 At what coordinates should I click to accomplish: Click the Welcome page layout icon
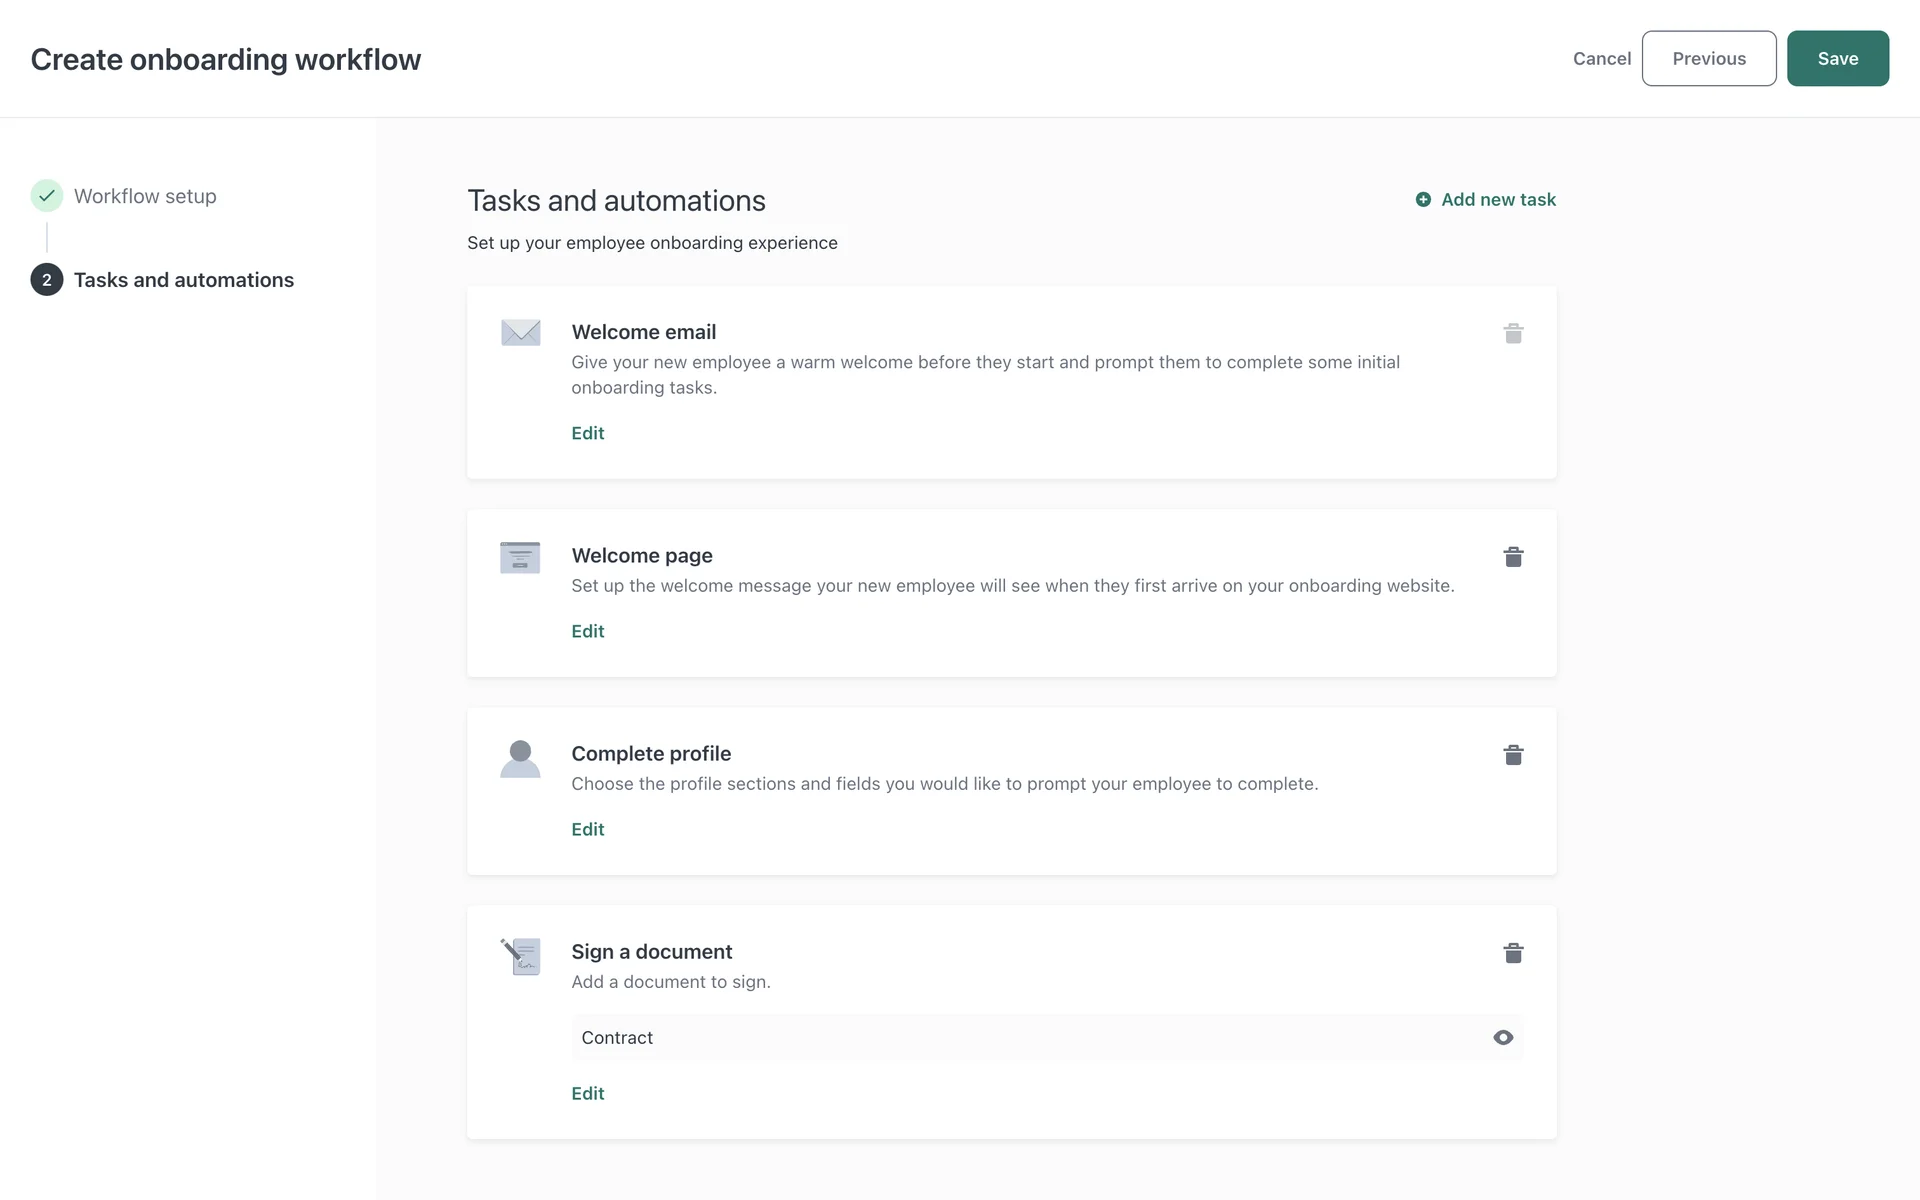point(520,557)
